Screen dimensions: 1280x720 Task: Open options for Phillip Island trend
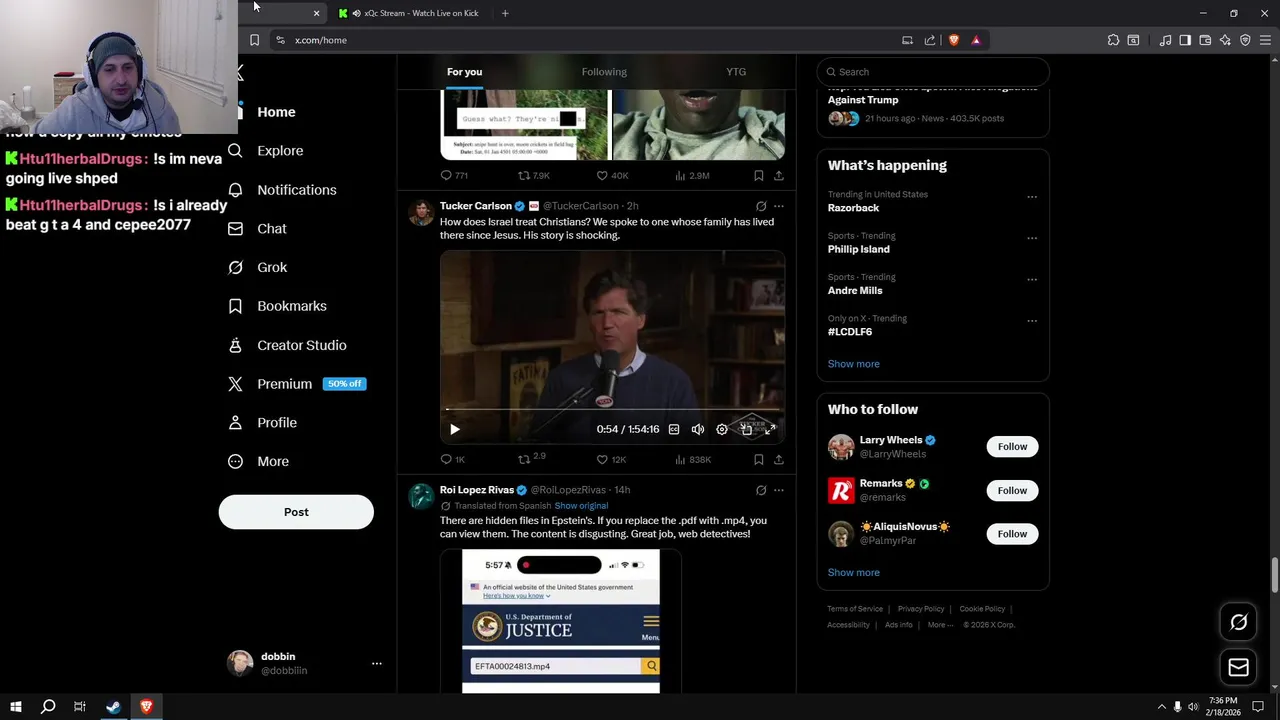[1032, 238]
